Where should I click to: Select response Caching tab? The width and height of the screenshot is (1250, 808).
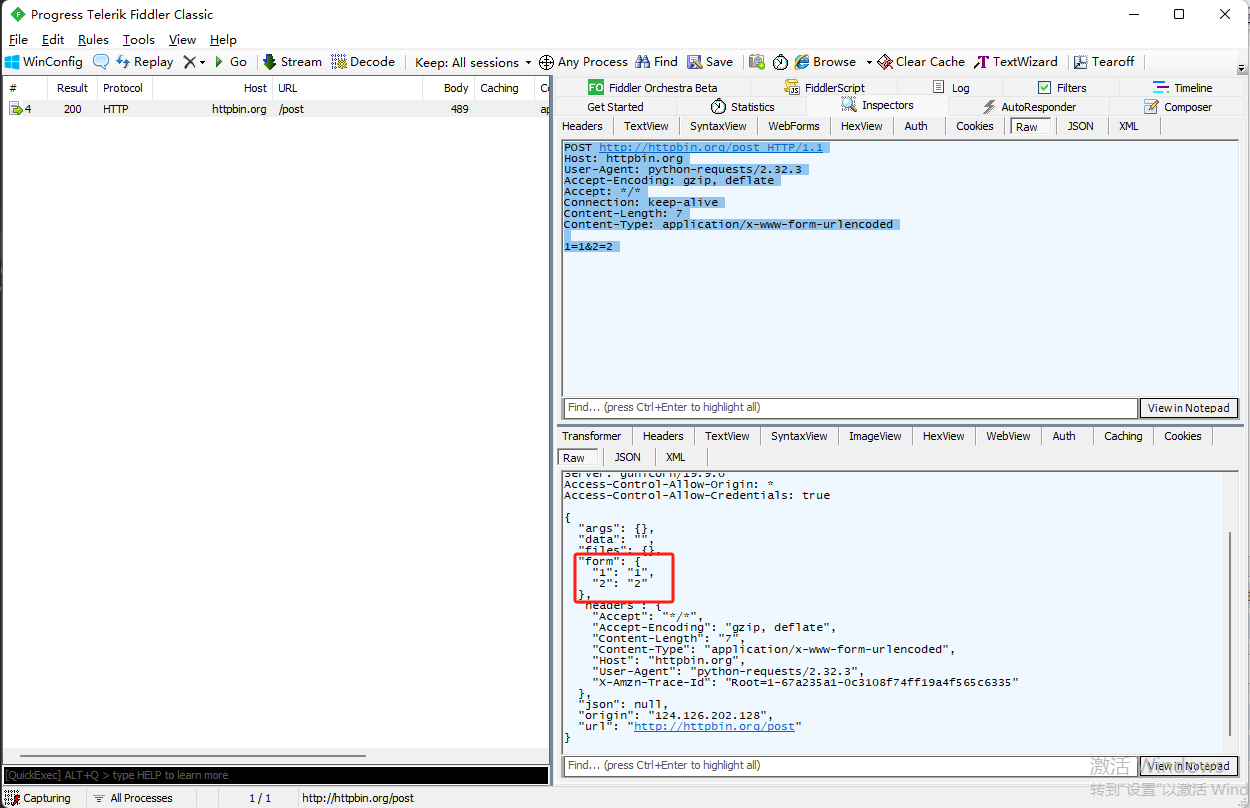pyautogui.click(x=1123, y=436)
